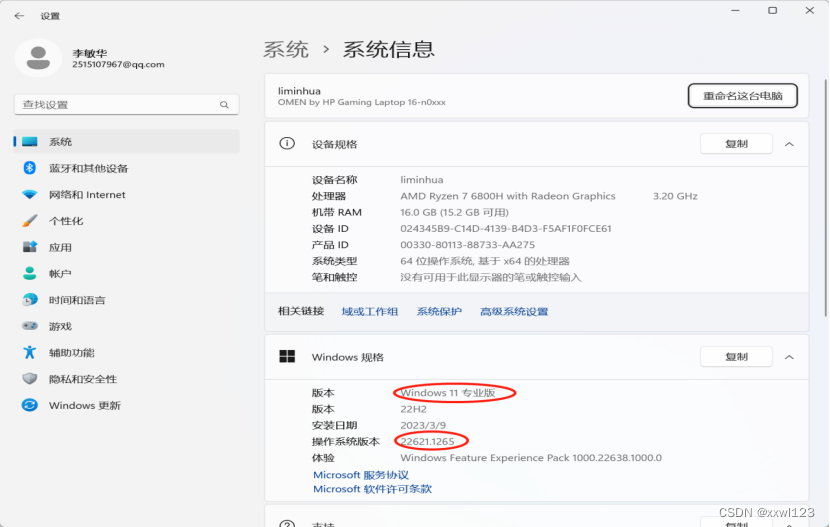Click the Windows 更新 sync icon

point(30,405)
